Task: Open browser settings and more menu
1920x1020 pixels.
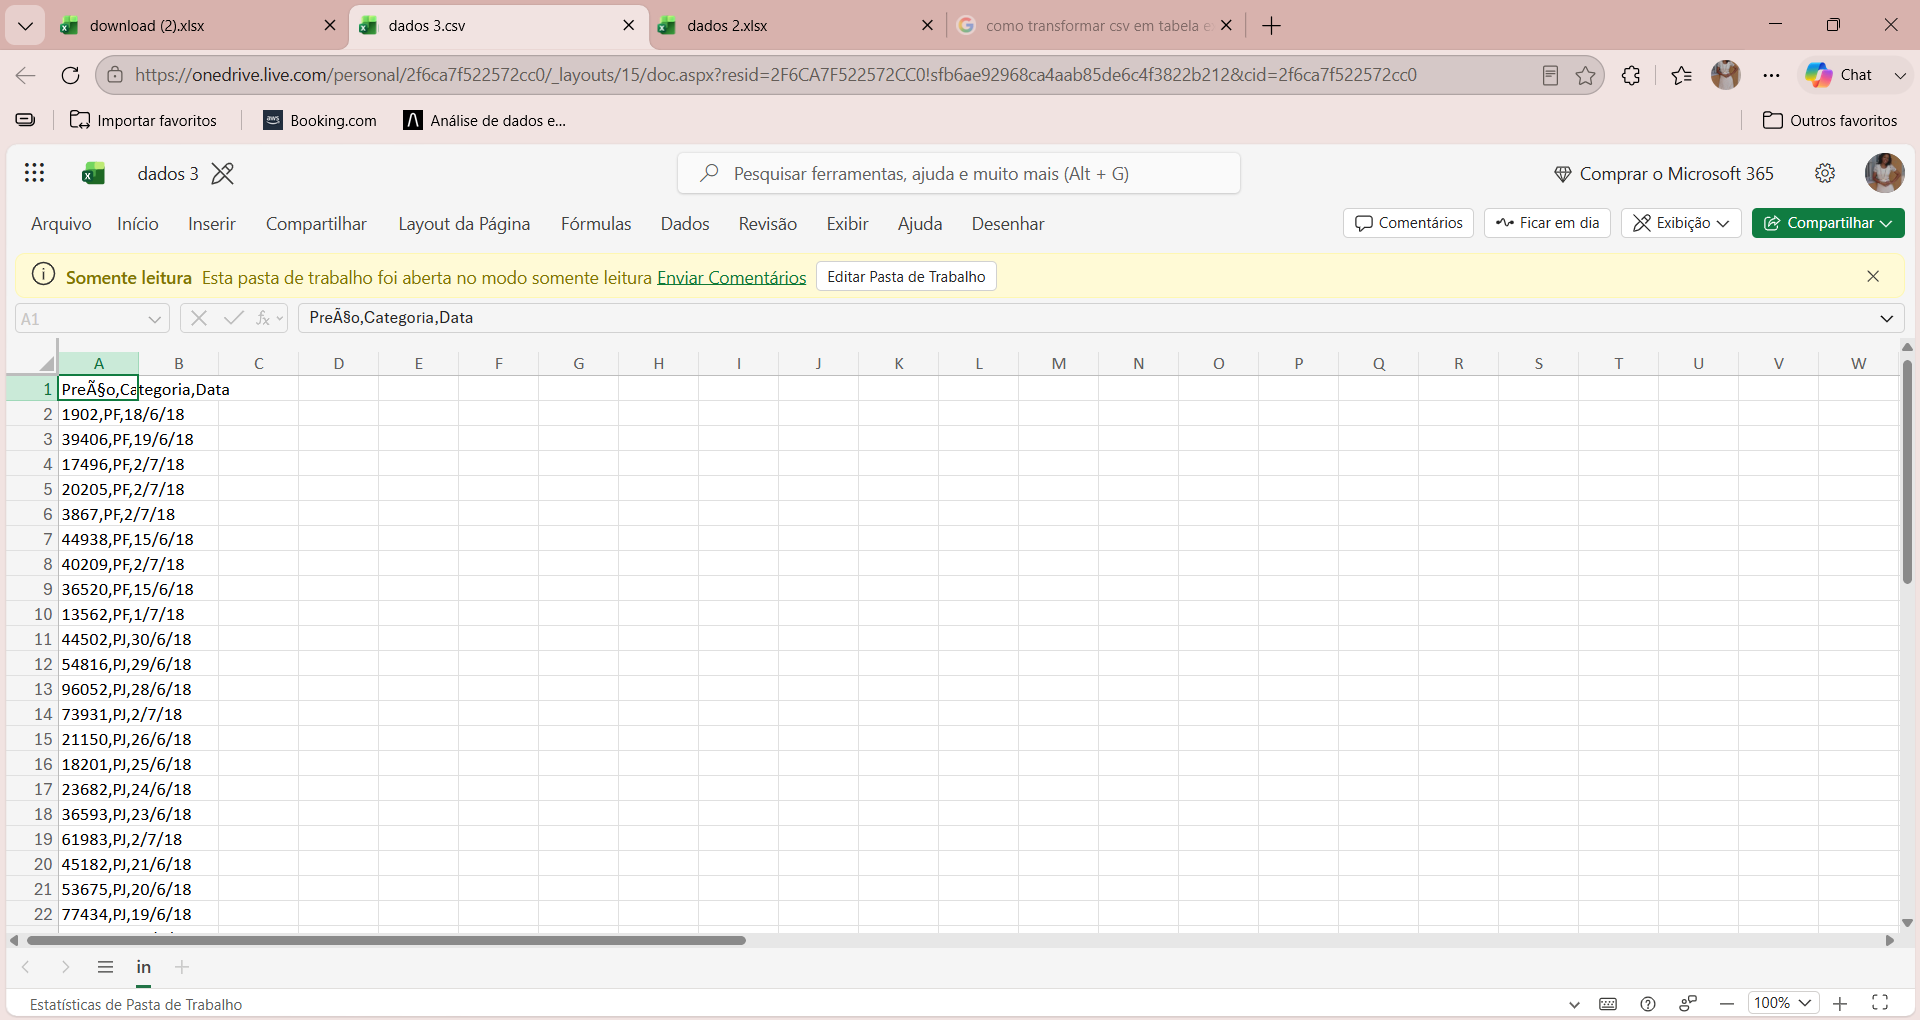Action: 1771,75
